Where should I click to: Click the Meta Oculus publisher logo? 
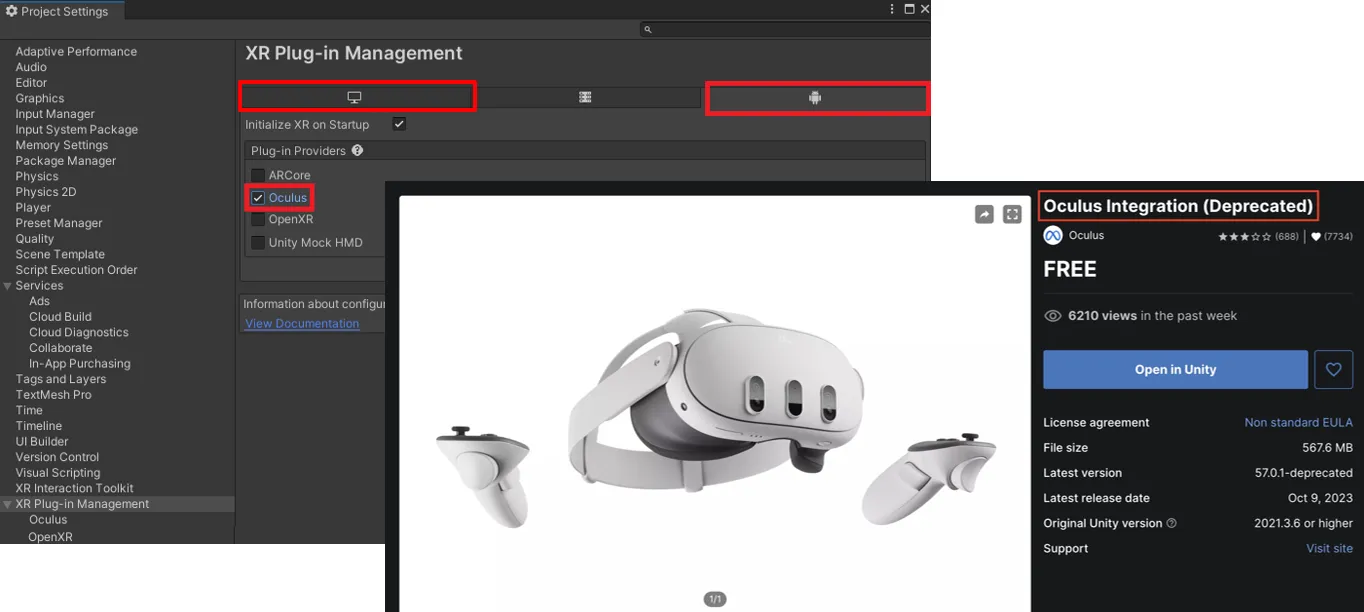pos(1053,235)
